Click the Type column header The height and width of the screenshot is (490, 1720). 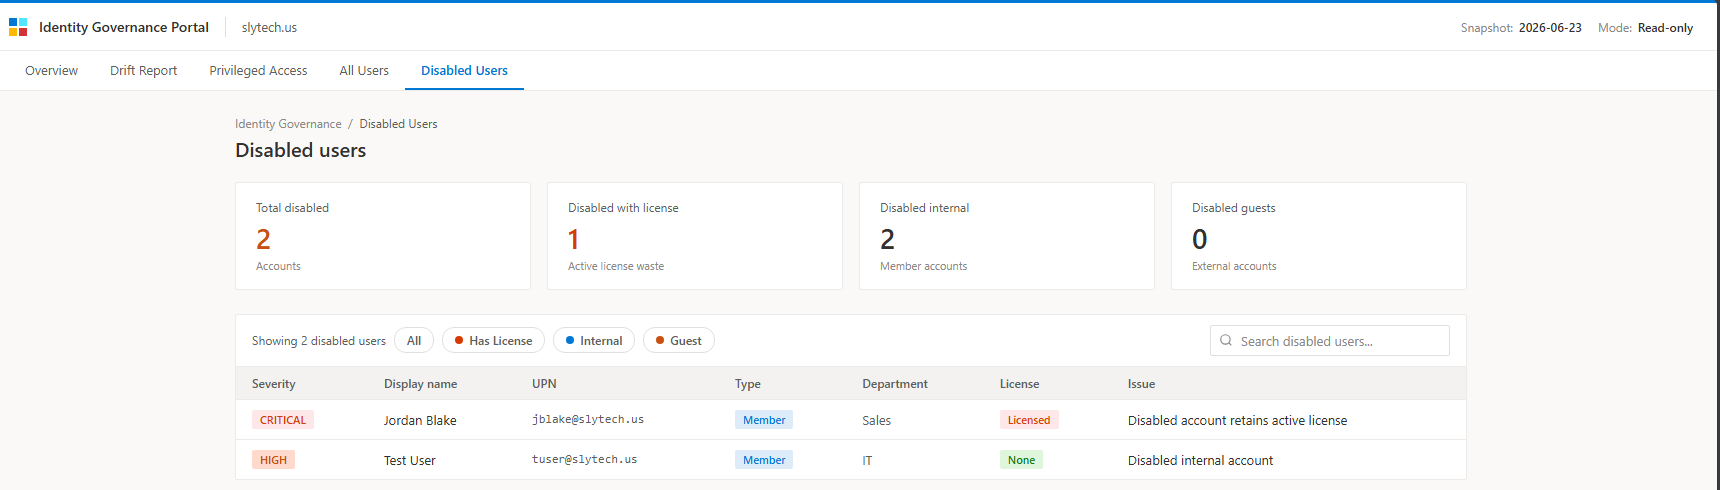[748, 384]
